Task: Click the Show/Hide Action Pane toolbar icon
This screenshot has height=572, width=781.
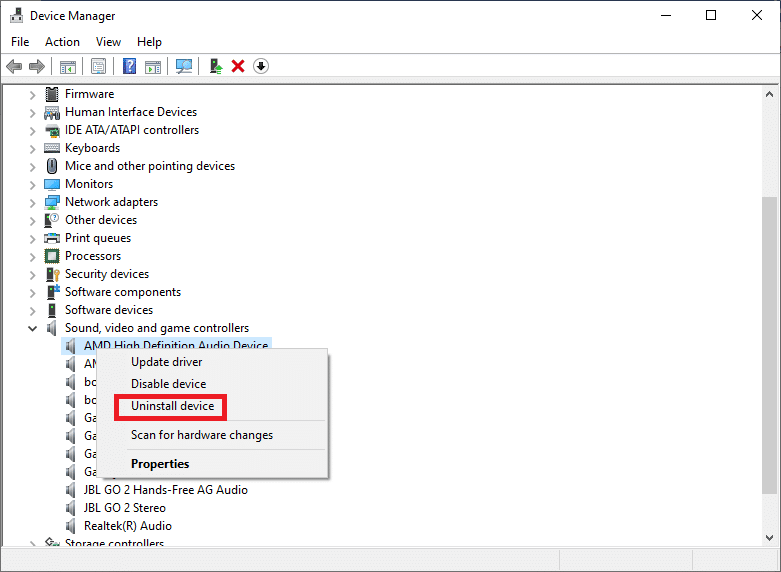Action: [153, 66]
